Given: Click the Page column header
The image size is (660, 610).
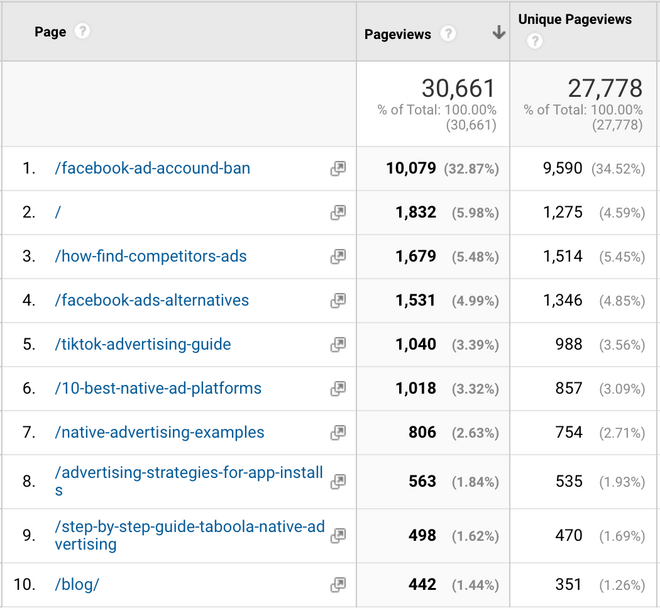Looking at the screenshot, I should tap(50, 32).
